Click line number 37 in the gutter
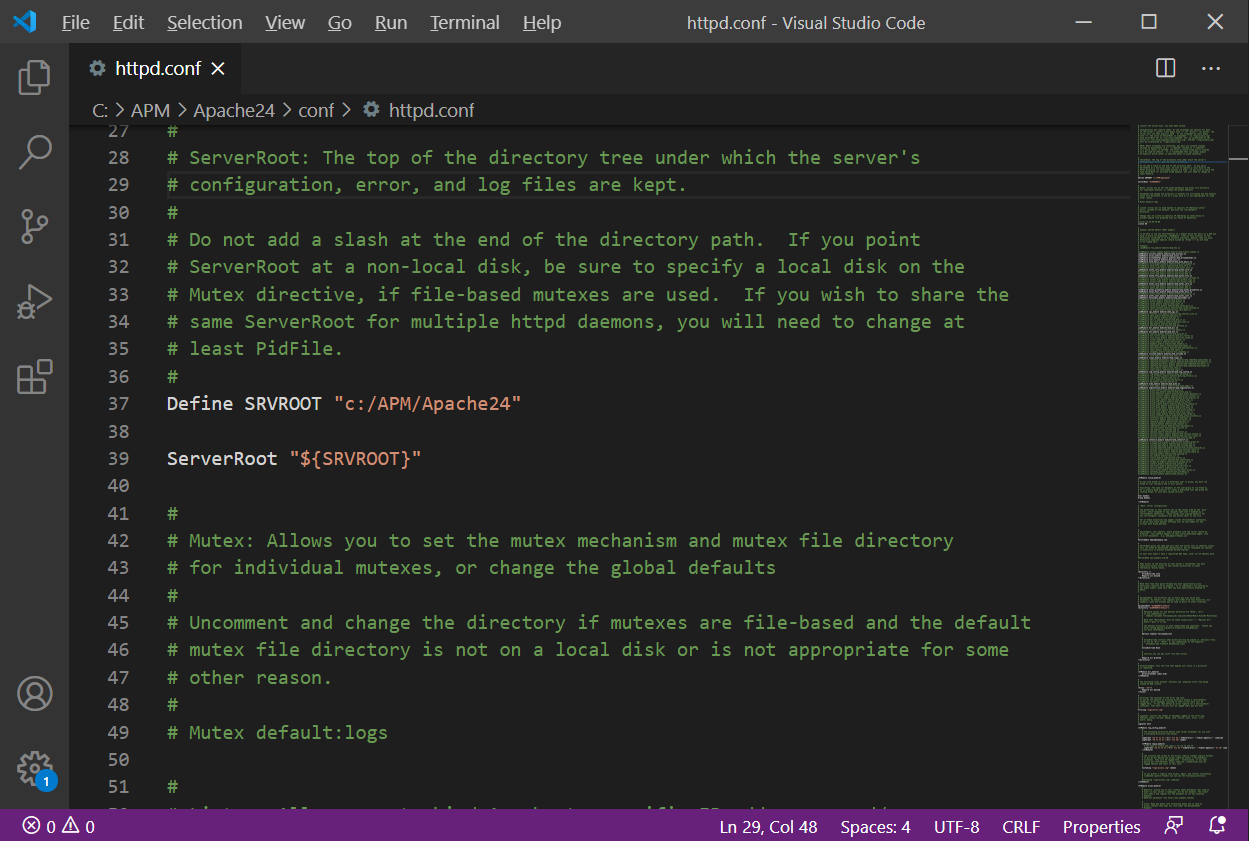1249x841 pixels. [118, 403]
